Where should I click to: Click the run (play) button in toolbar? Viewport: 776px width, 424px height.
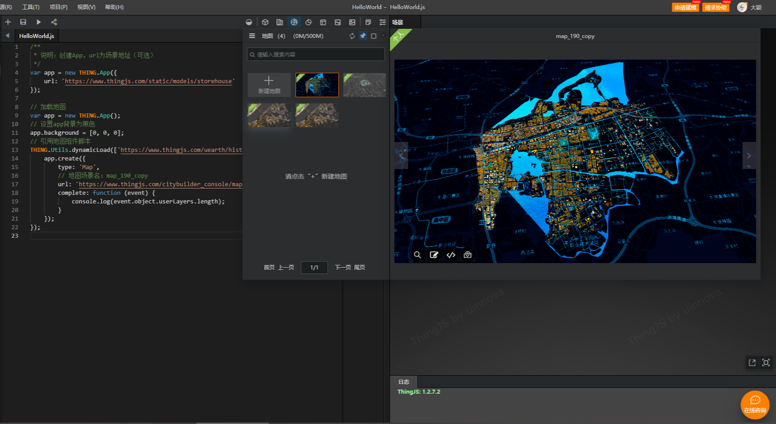[39, 22]
